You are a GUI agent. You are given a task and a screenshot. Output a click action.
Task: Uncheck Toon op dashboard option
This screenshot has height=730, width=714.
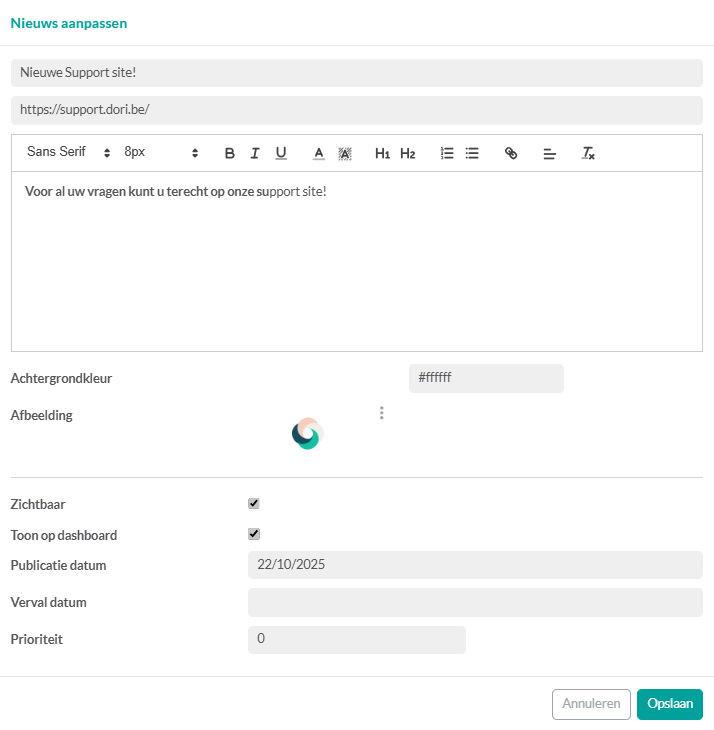(254, 534)
